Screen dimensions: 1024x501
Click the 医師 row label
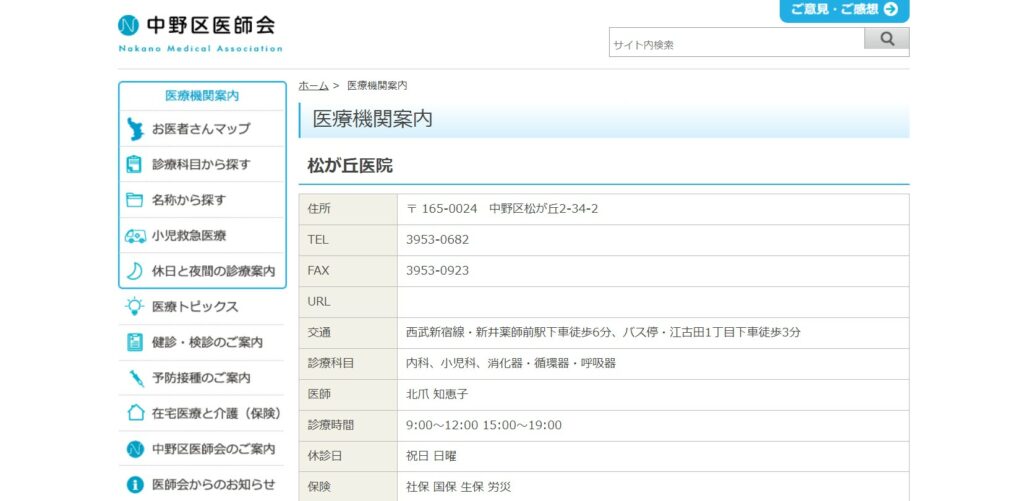319,394
